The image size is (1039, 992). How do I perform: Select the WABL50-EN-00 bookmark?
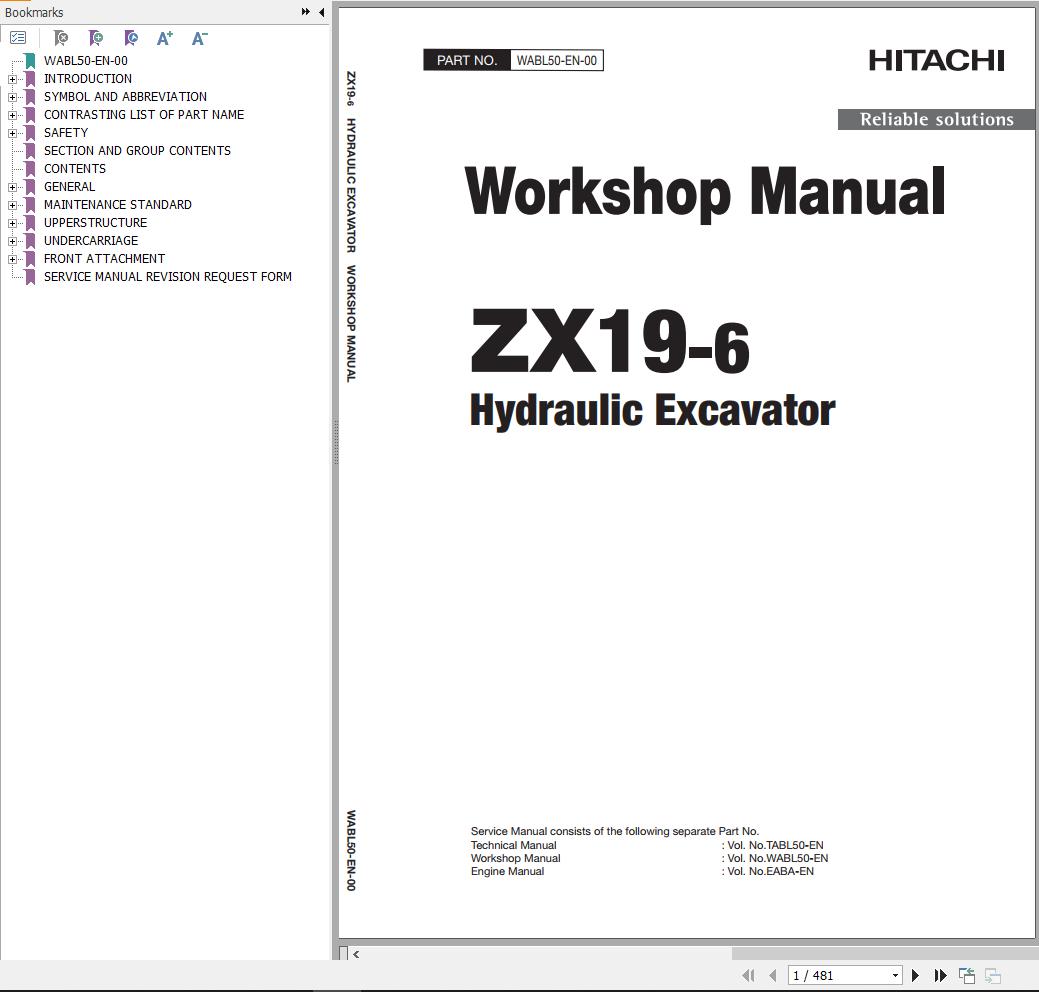(85, 61)
